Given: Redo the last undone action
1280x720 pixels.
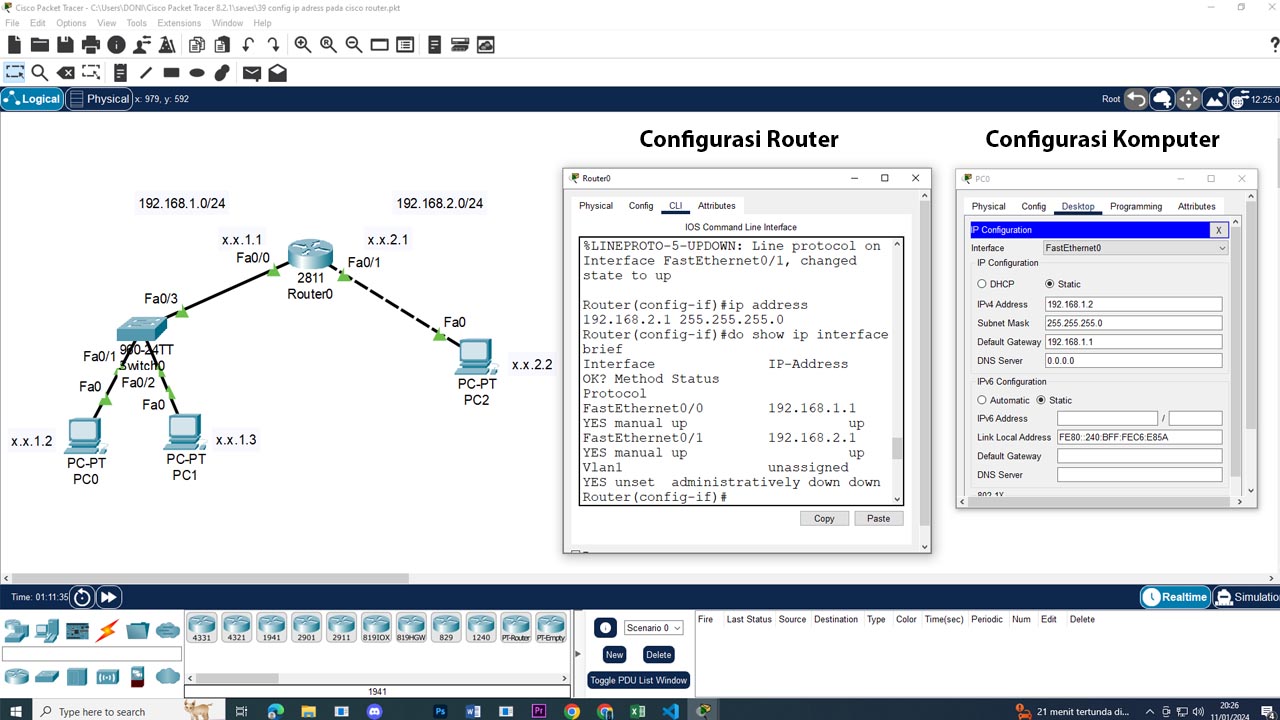Looking at the screenshot, I should 273,45.
